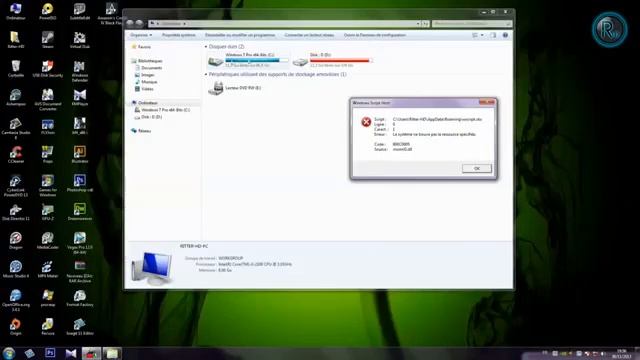
Task: Open the MediaCoder desktop shortcut
Action: 47,240
